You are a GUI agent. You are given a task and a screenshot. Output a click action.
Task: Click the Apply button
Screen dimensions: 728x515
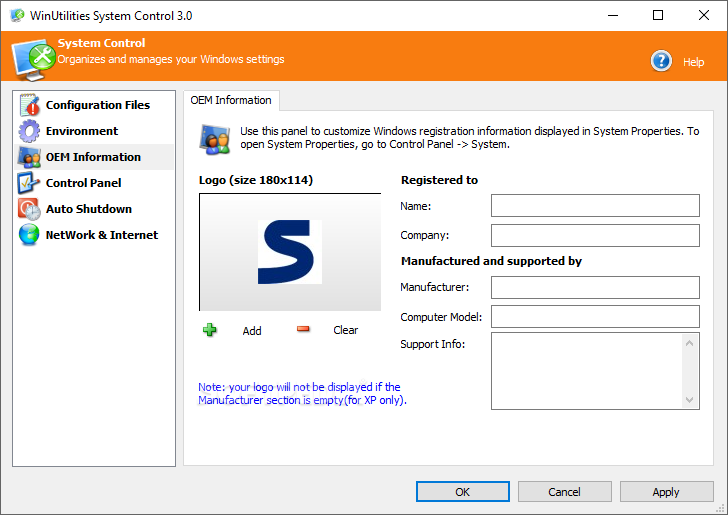[x=666, y=492]
